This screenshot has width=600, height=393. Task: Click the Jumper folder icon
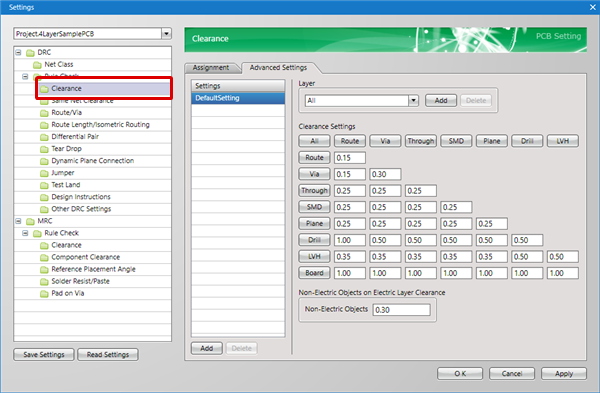point(44,173)
